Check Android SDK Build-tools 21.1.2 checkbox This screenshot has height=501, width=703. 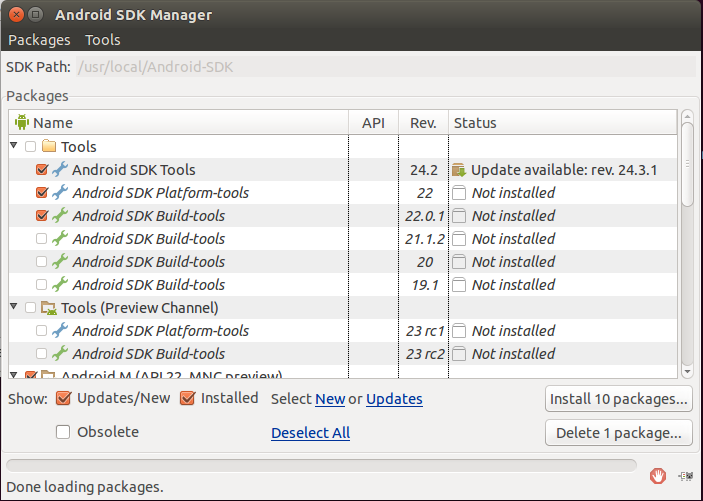[41, 238]
